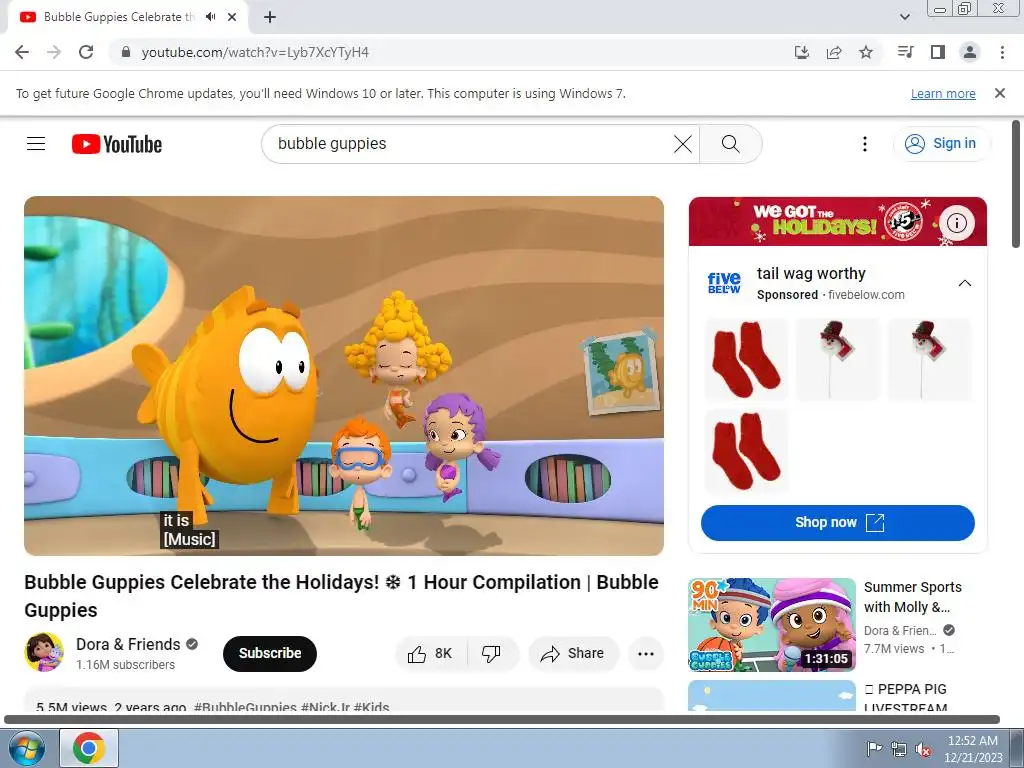Open Chrome three-dot menu

coord(1002,52)
